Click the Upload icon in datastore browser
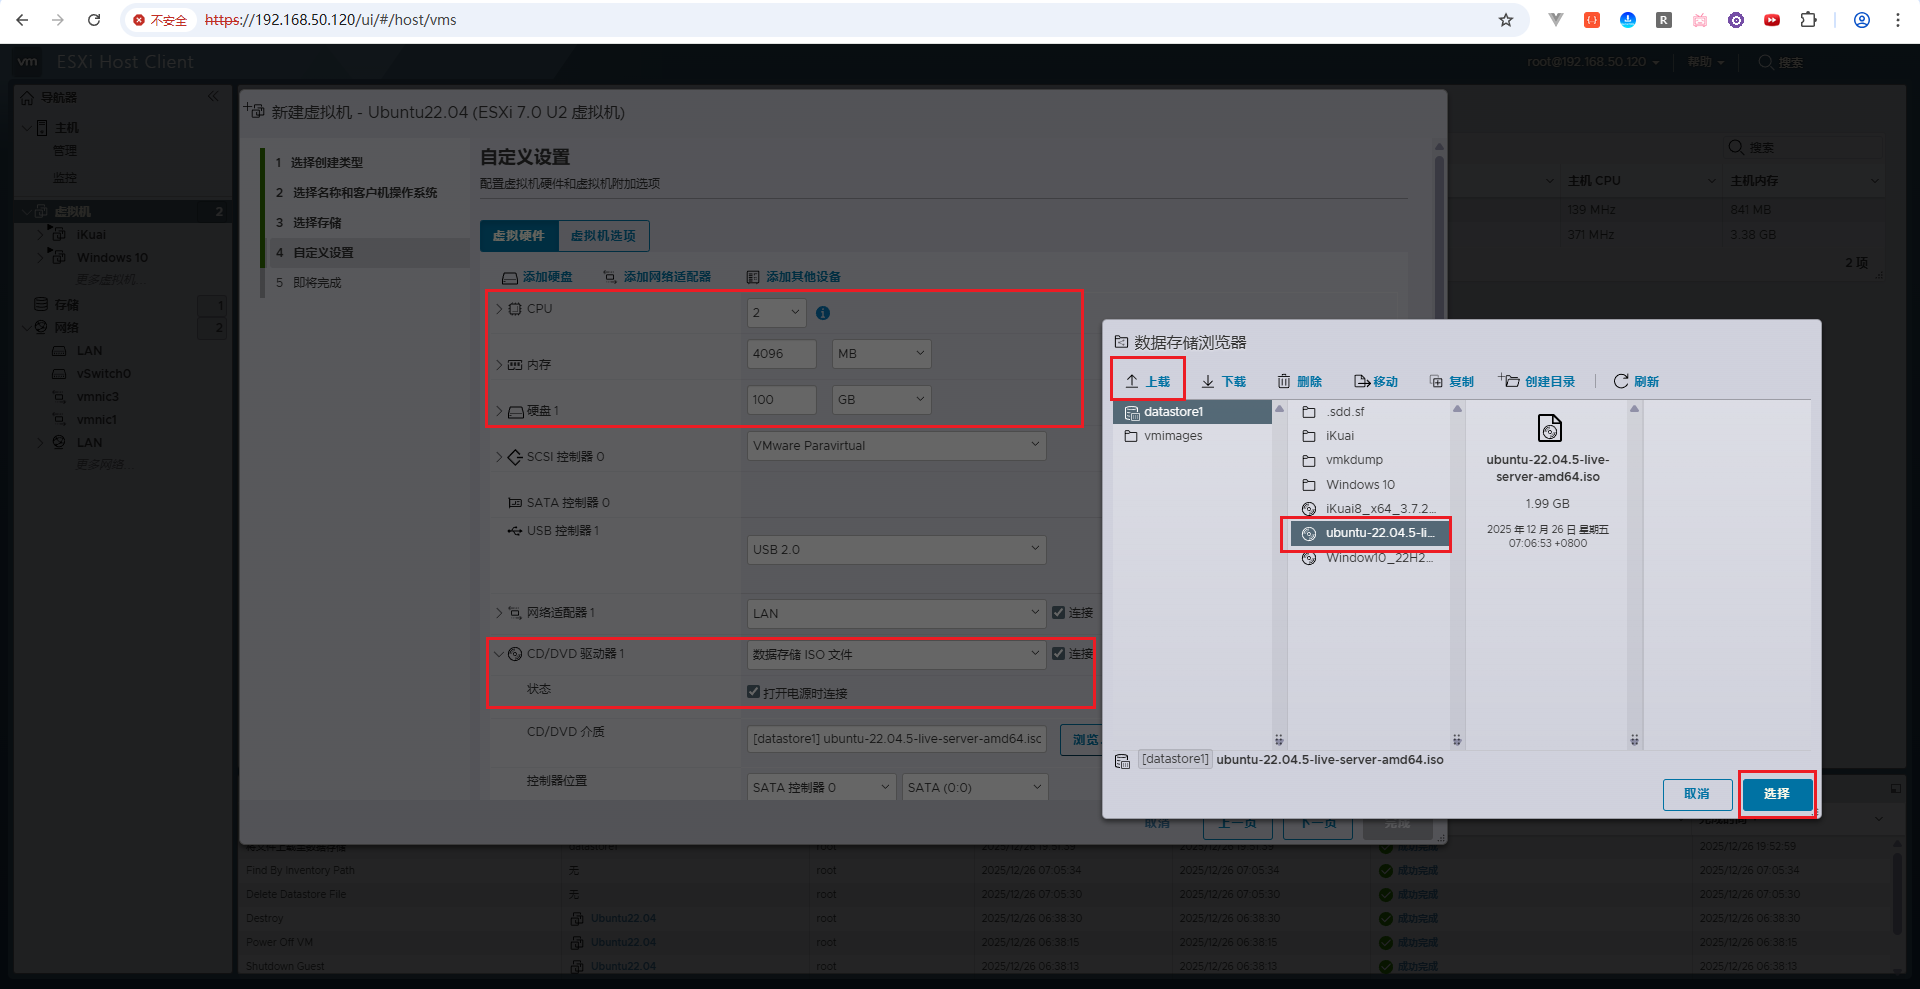1920x989 pixels. [x=1132, y=381]
